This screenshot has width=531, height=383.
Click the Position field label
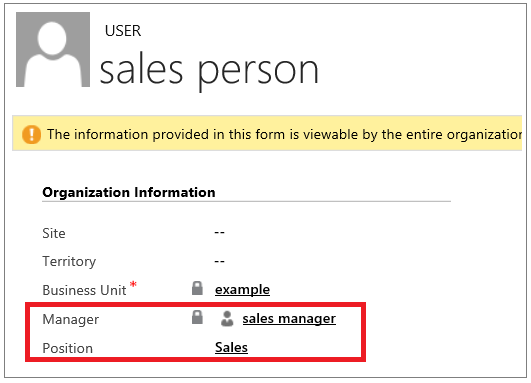67,348
